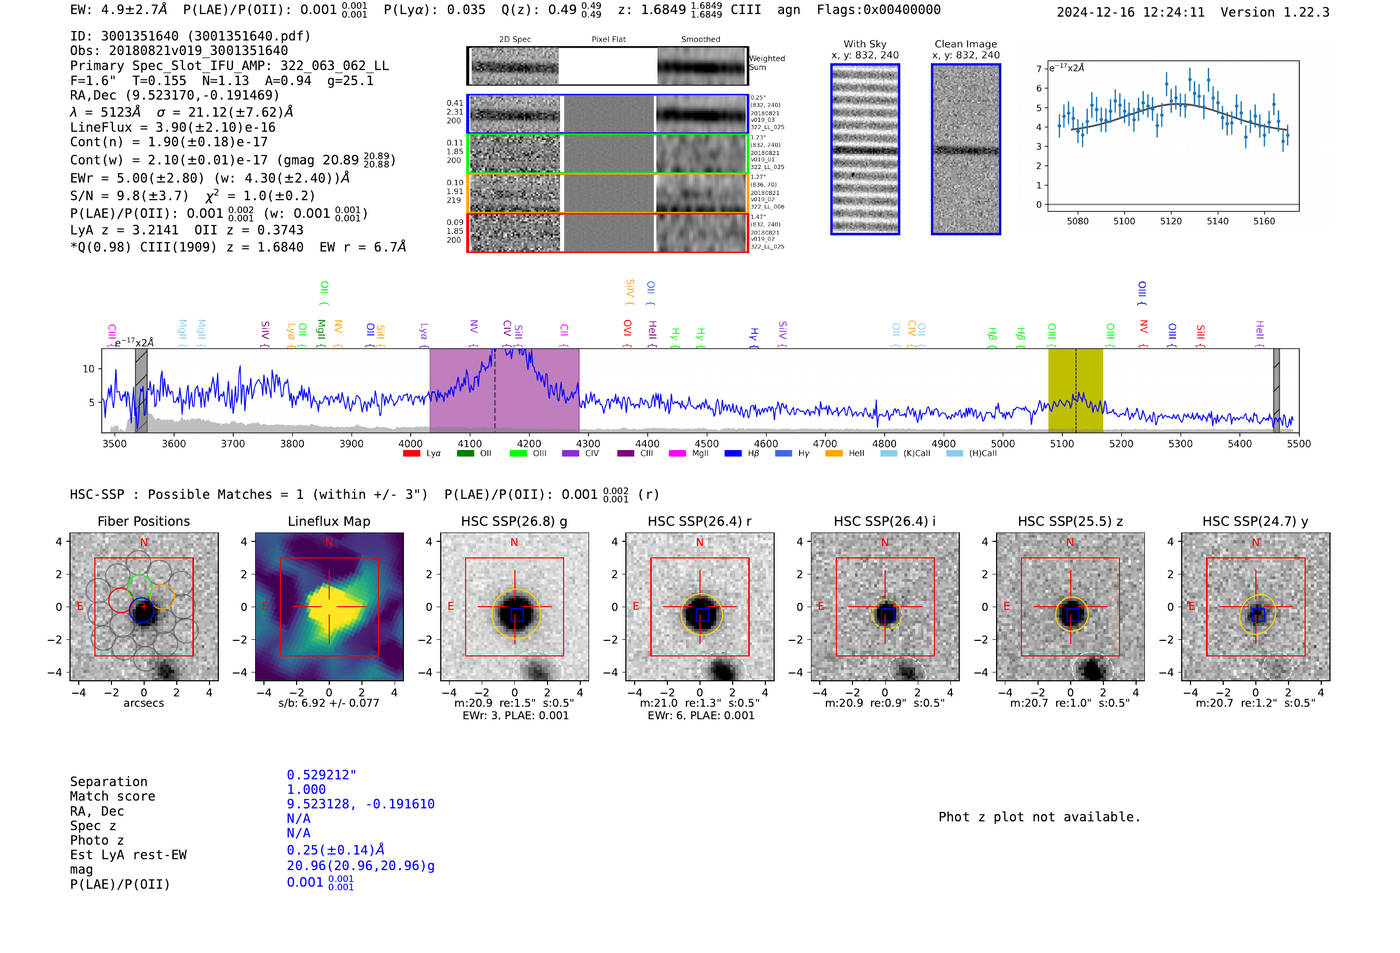
Task: Click the Clean Image 2D cutout
Action: [x=966, y=149]
